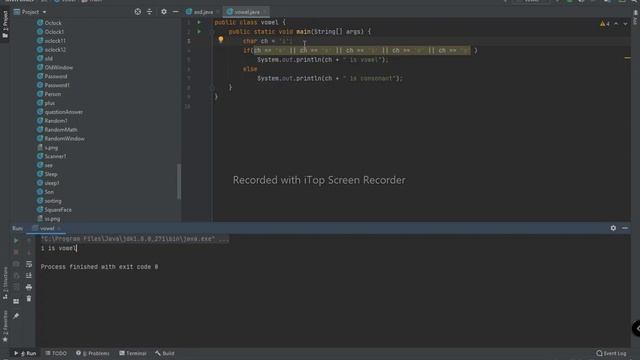Image resolution: width=640 pixels, height=360 pixels.
Task: Select Oclock1 class in project tree
Action: 50,32
